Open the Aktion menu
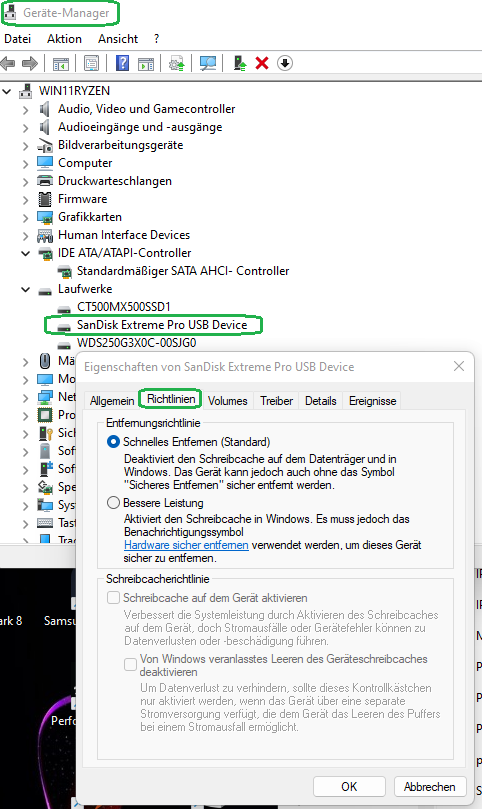 64,39
